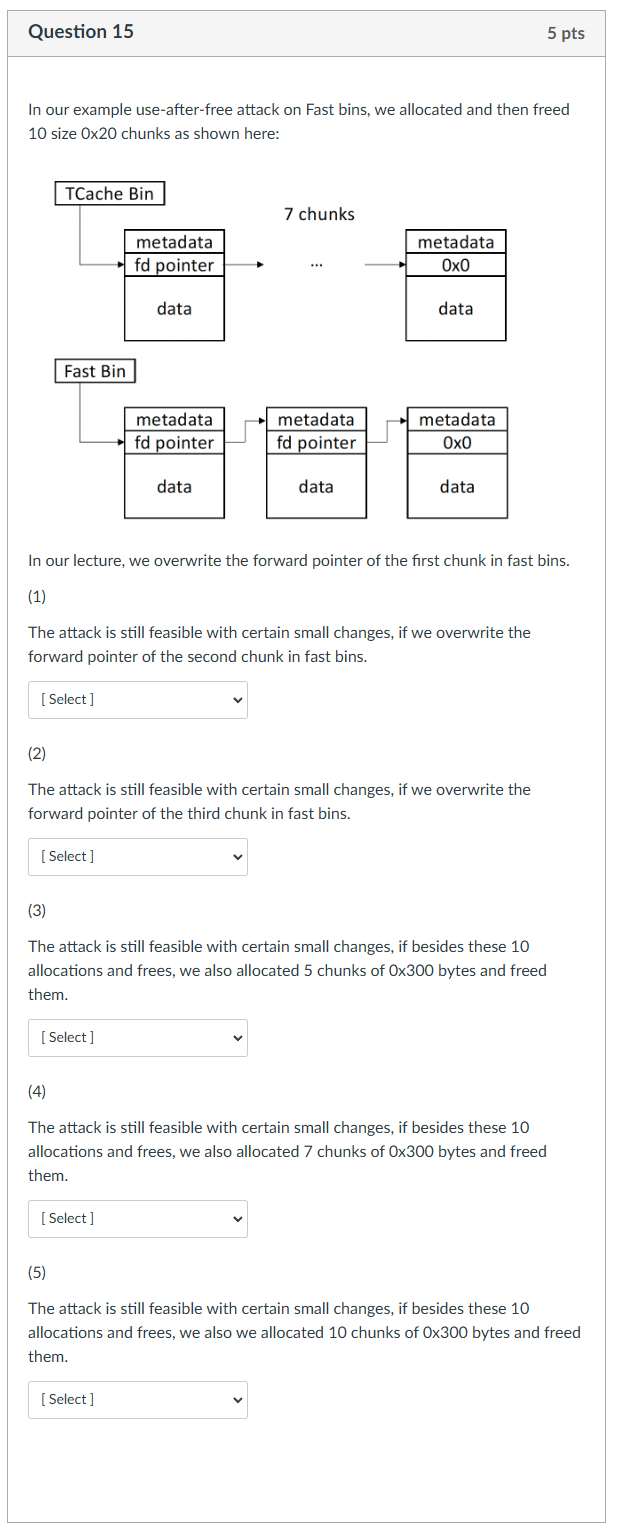Screen dimensions: 617x1535
Task: Click the 0x0 field in the TCache chunk
Action: [x=456, y=265]
